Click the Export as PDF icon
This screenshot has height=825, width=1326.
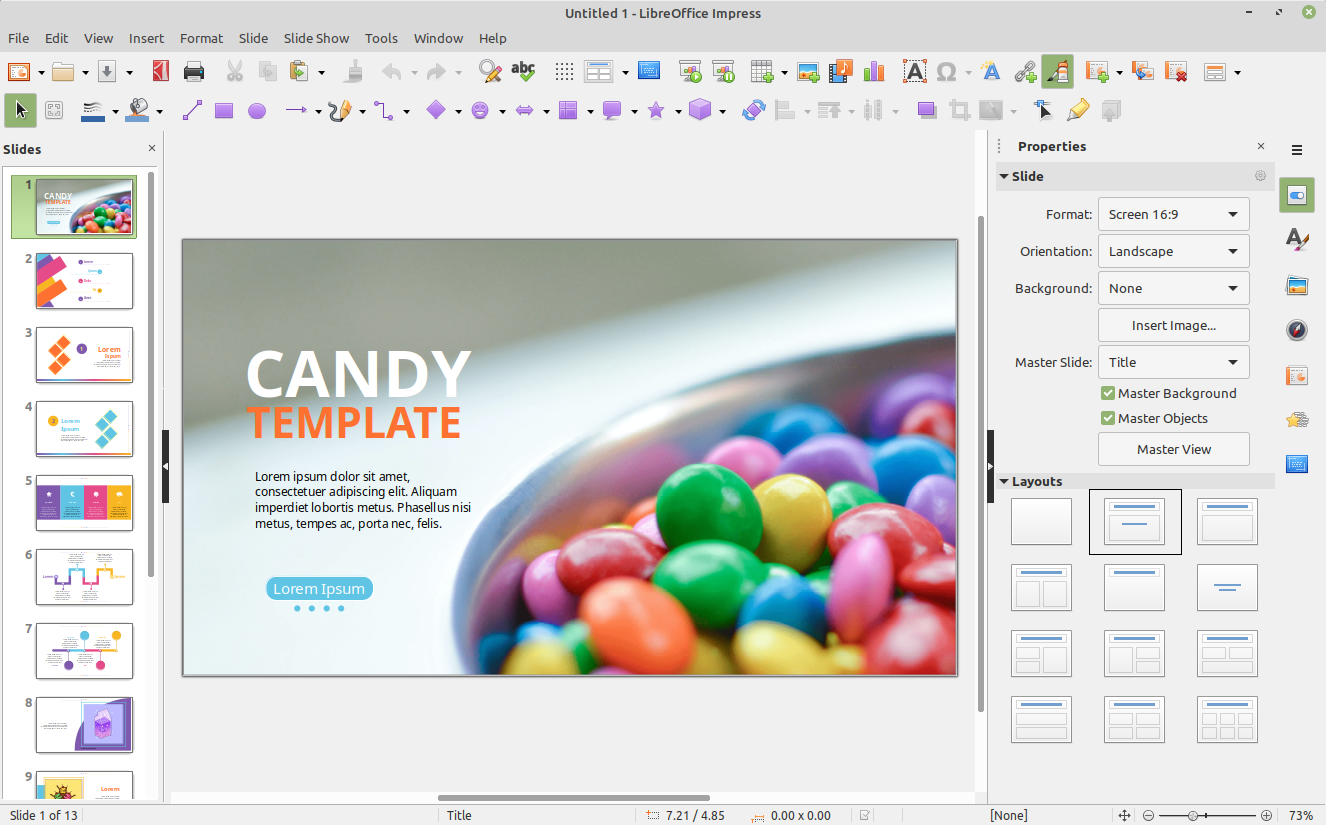(160, 71)
